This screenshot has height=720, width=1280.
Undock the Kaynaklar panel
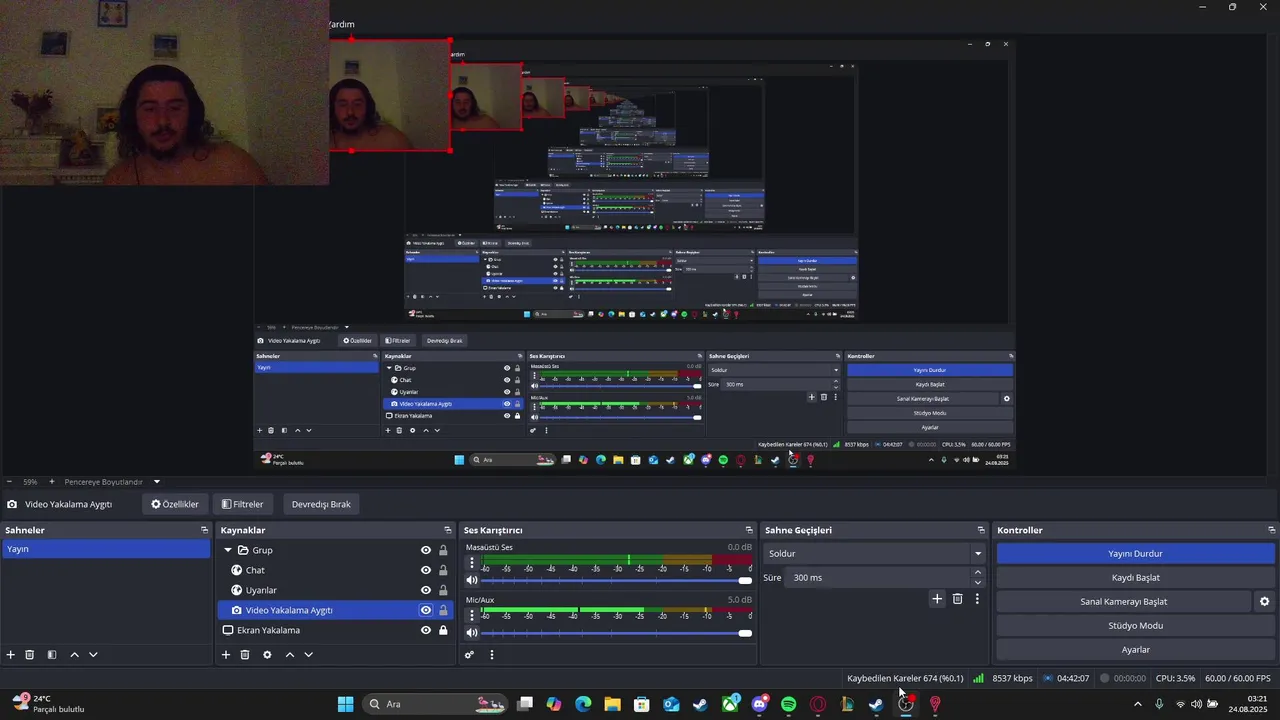click(x=448, y=530)
